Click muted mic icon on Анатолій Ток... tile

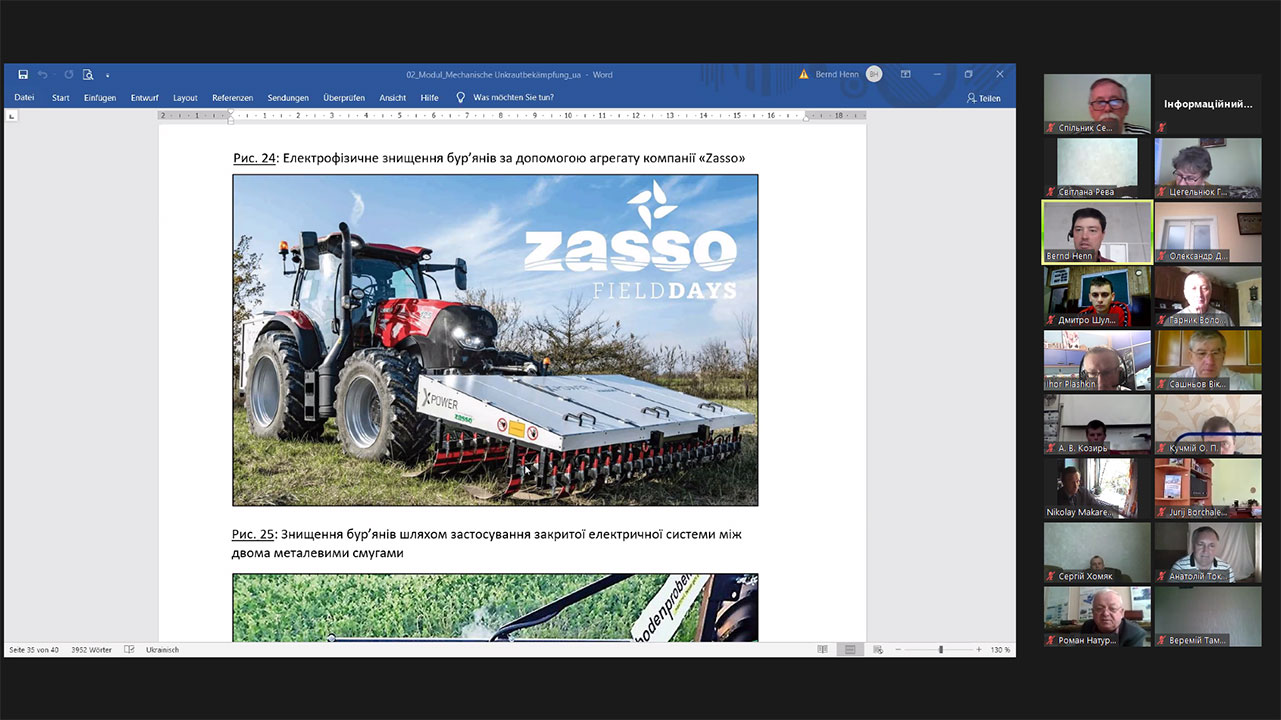click(x=1162, y=576)
